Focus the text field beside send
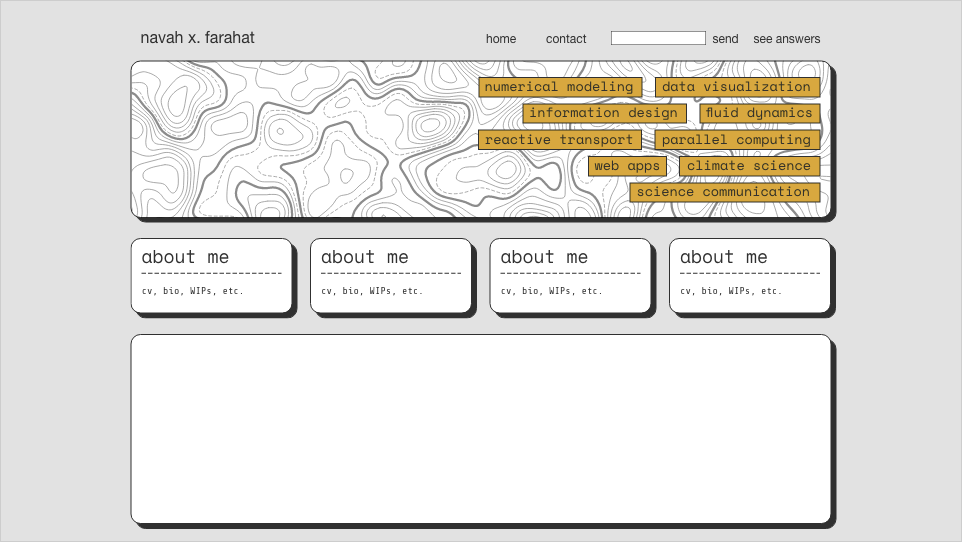The height and width of the screenshot is (542, 962). click(x=658, y=38)
